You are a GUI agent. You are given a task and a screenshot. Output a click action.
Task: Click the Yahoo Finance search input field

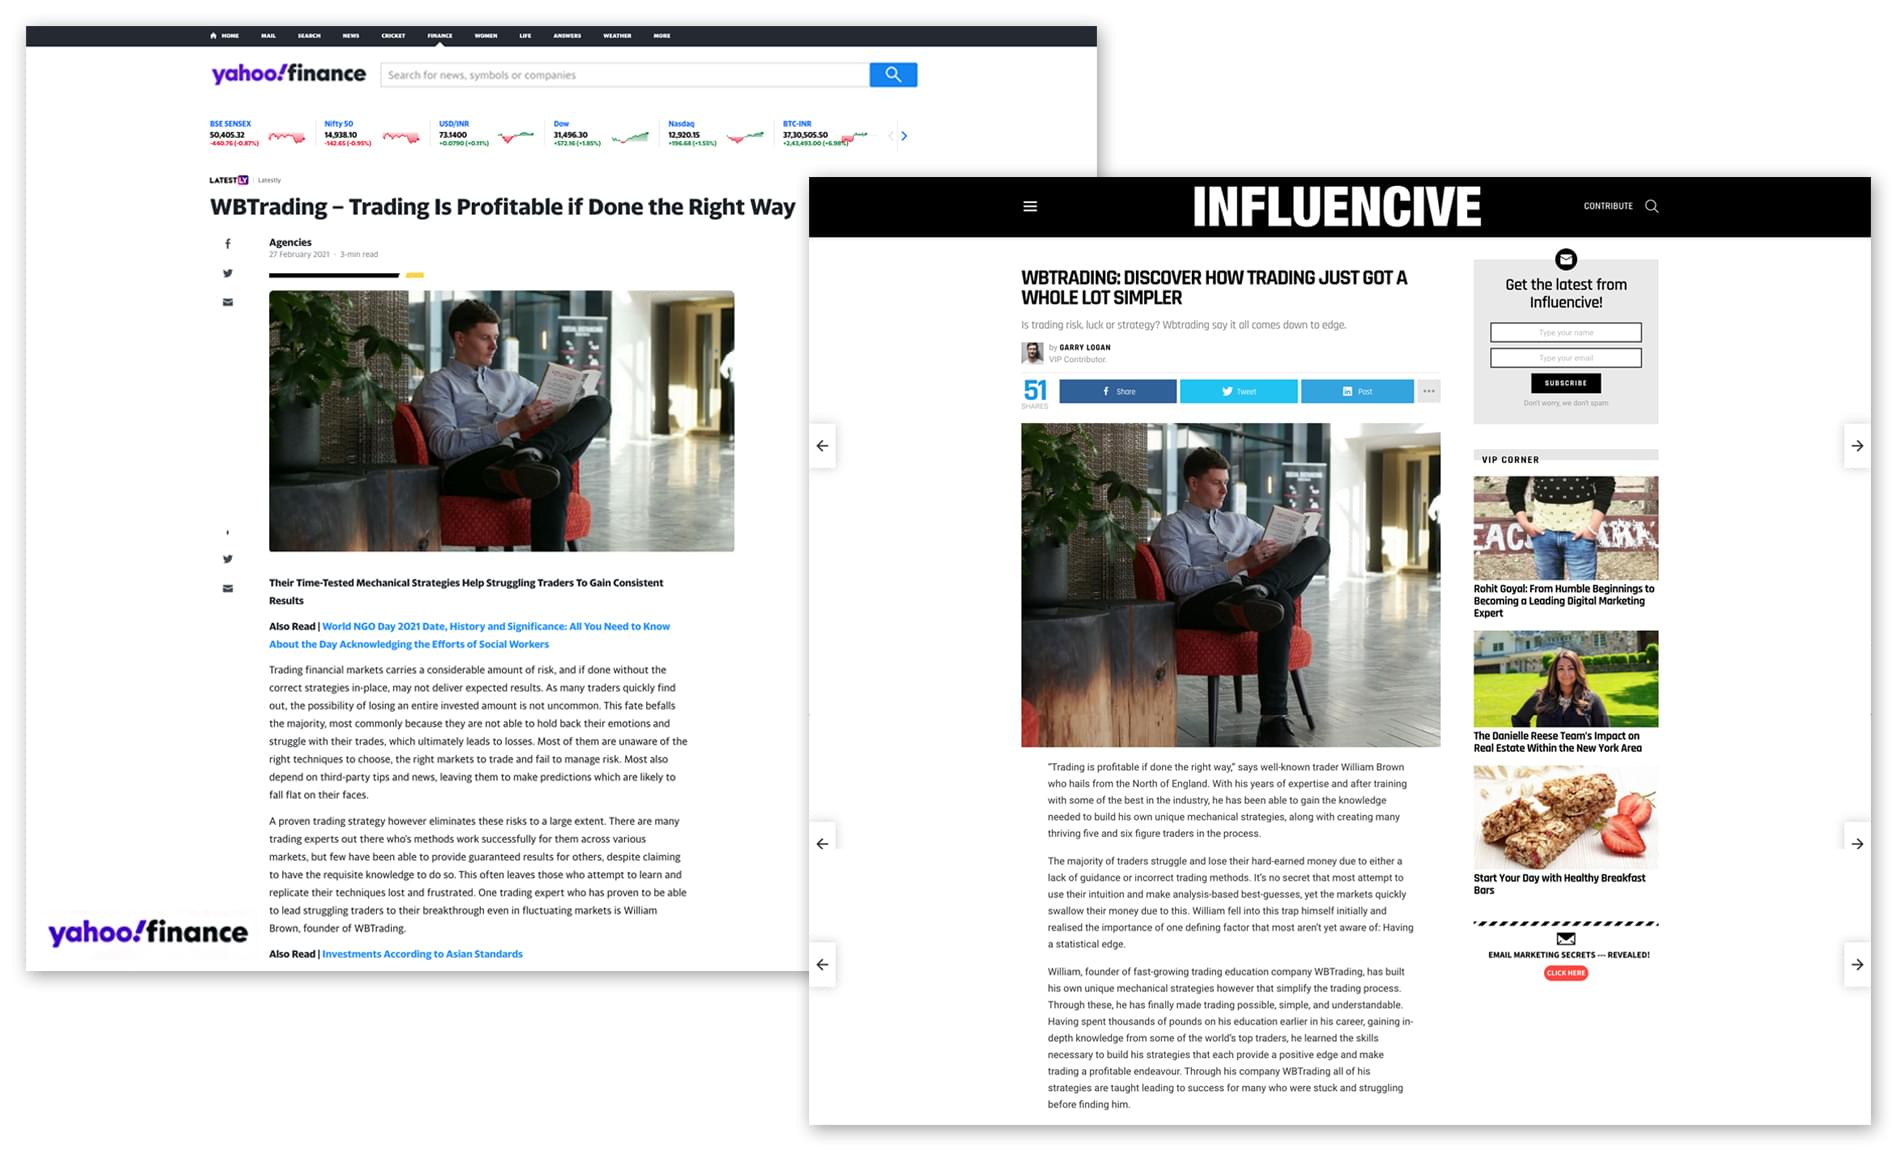point(625,75)
